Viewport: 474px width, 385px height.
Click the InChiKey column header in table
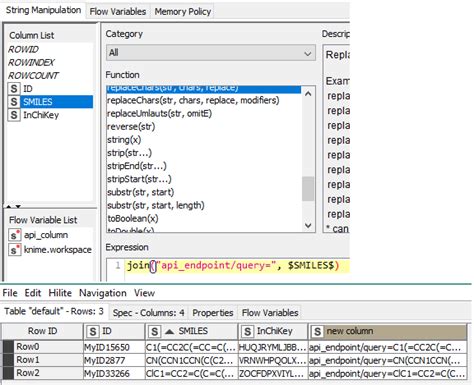[273, 331]
